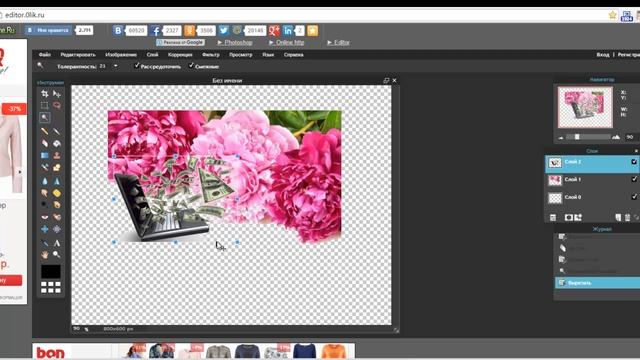Select the Spot Heal tool
Screen dimensions: 640x360
[x=57, y=217]
